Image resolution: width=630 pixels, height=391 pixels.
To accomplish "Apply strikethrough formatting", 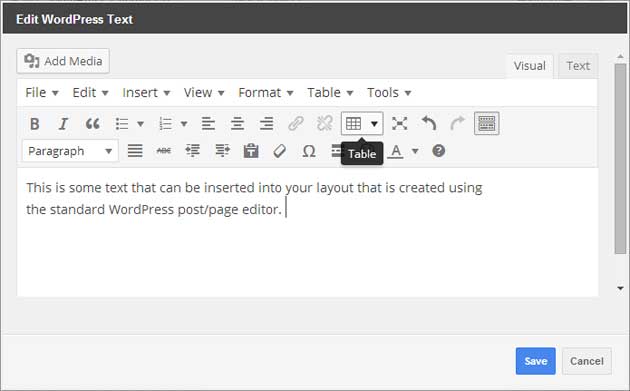I will point(164,151).
